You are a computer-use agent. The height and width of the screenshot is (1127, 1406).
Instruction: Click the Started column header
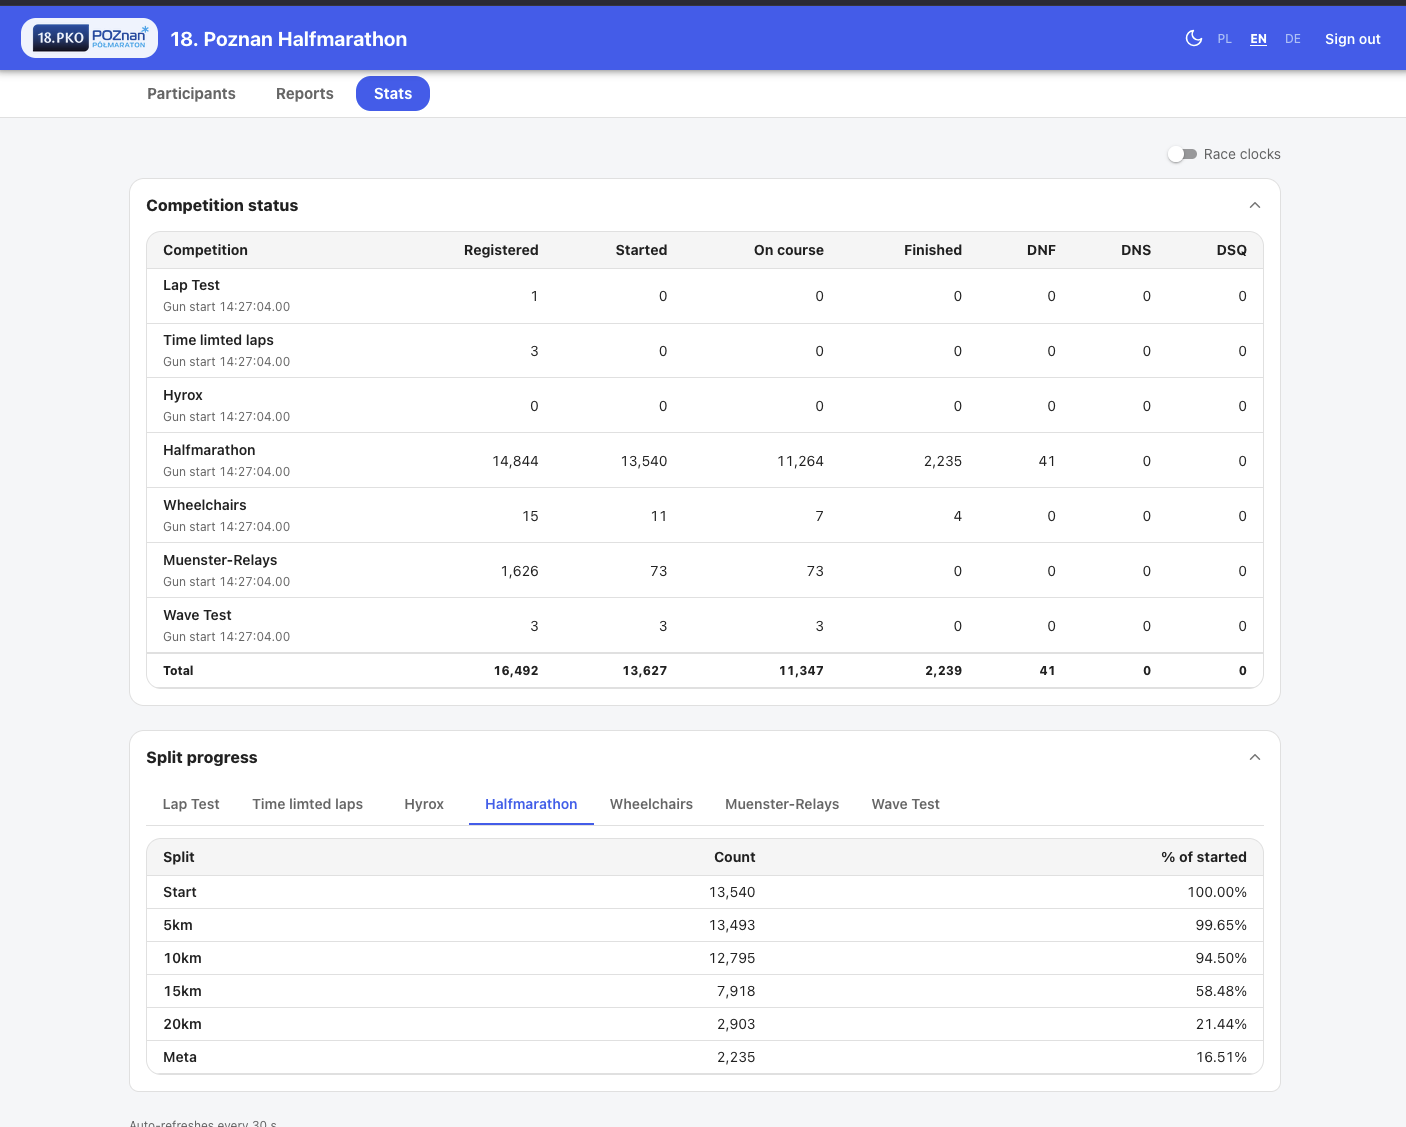(641, 250)
